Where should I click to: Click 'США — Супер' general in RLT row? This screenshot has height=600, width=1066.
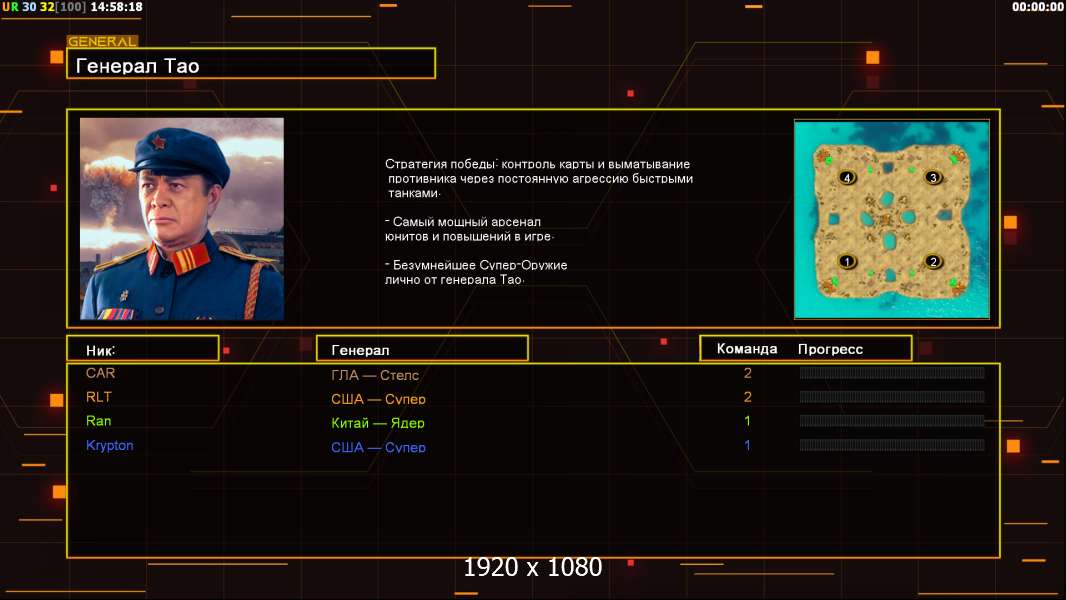click(x=378, y=399)
